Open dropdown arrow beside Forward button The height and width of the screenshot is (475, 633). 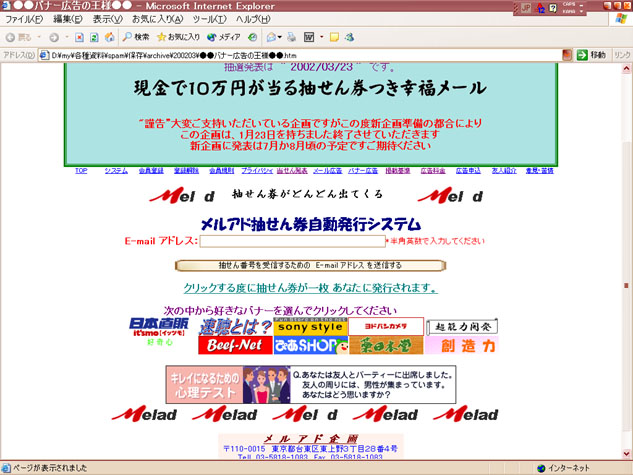tap(67, 37)
